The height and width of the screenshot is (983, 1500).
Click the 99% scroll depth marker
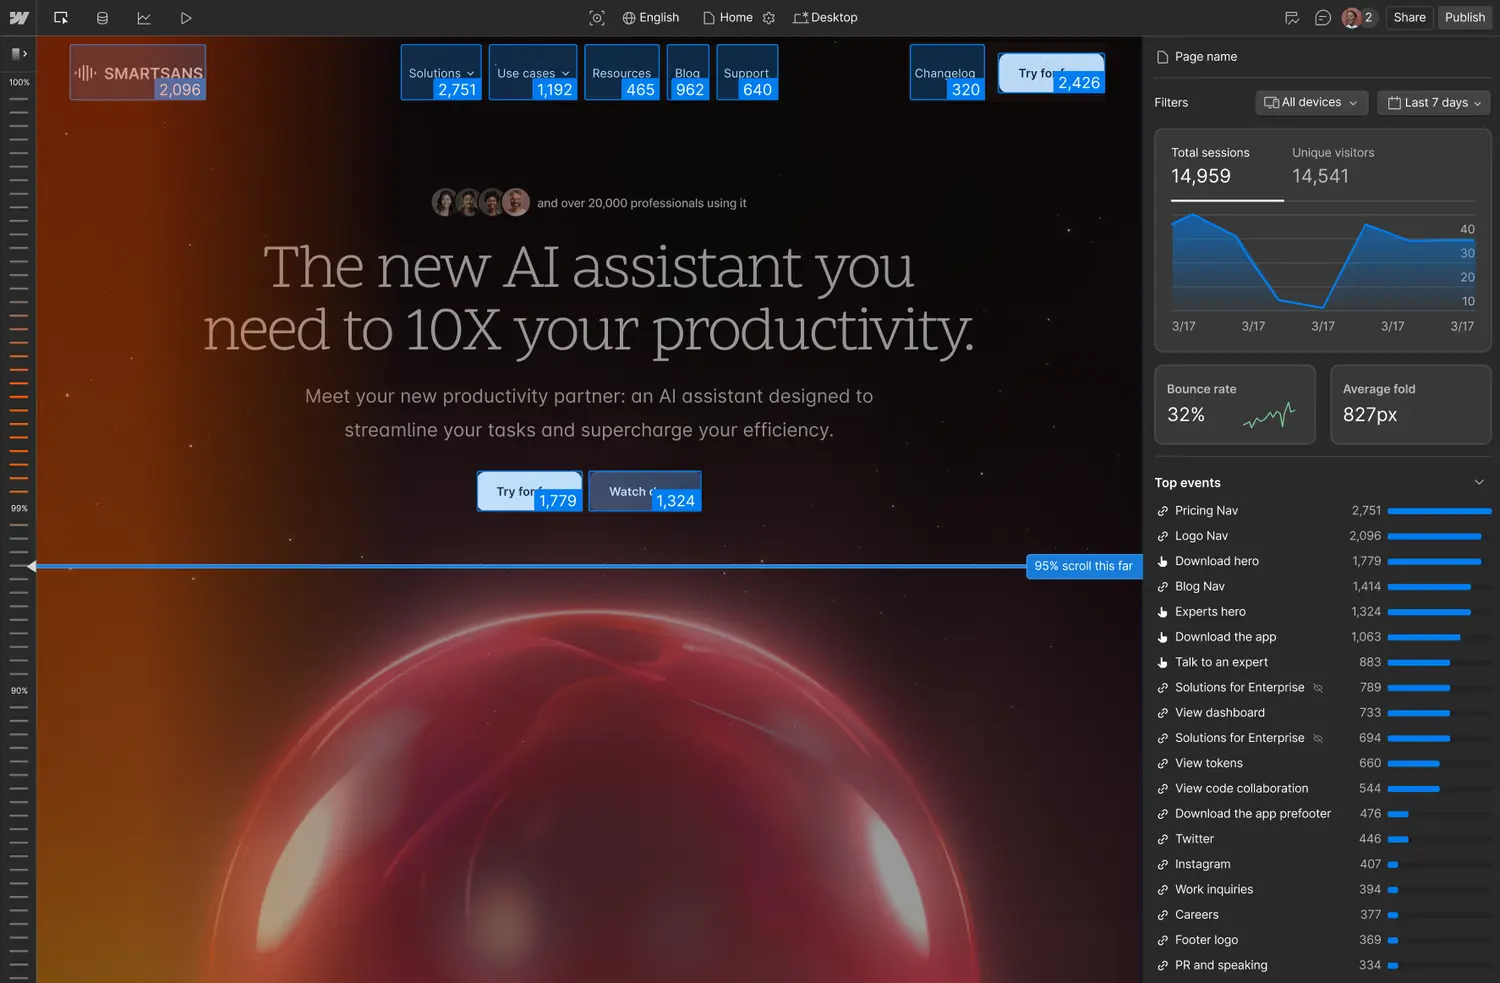tap(19, 509)
